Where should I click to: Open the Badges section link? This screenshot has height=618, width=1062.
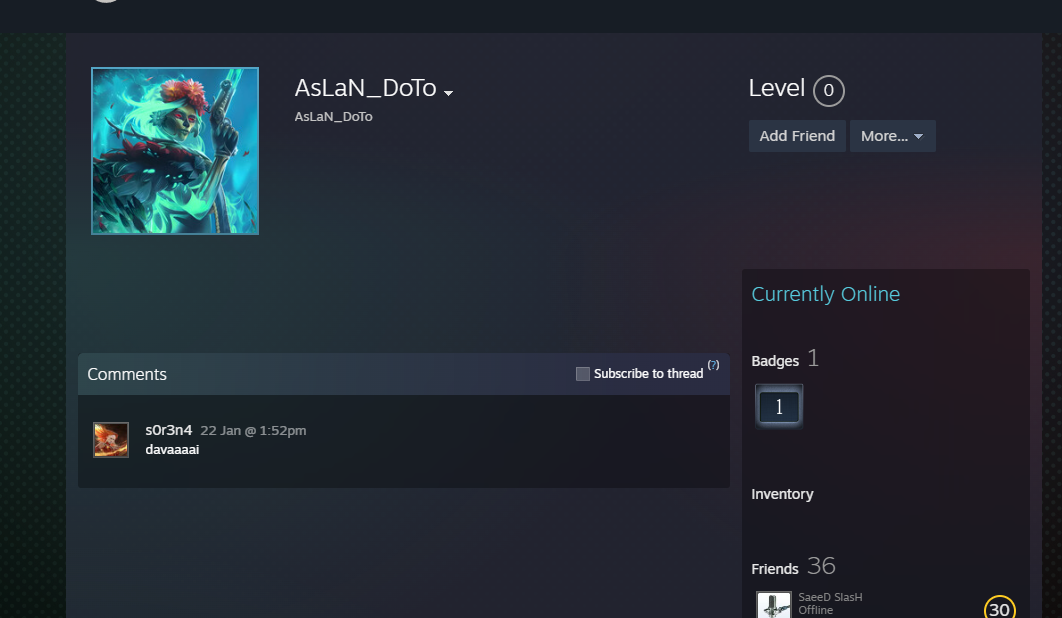[x=775, y=361]
